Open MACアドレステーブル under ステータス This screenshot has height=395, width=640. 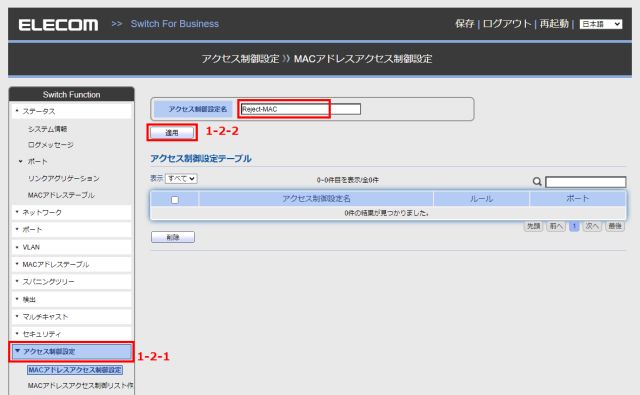[61, 195]
